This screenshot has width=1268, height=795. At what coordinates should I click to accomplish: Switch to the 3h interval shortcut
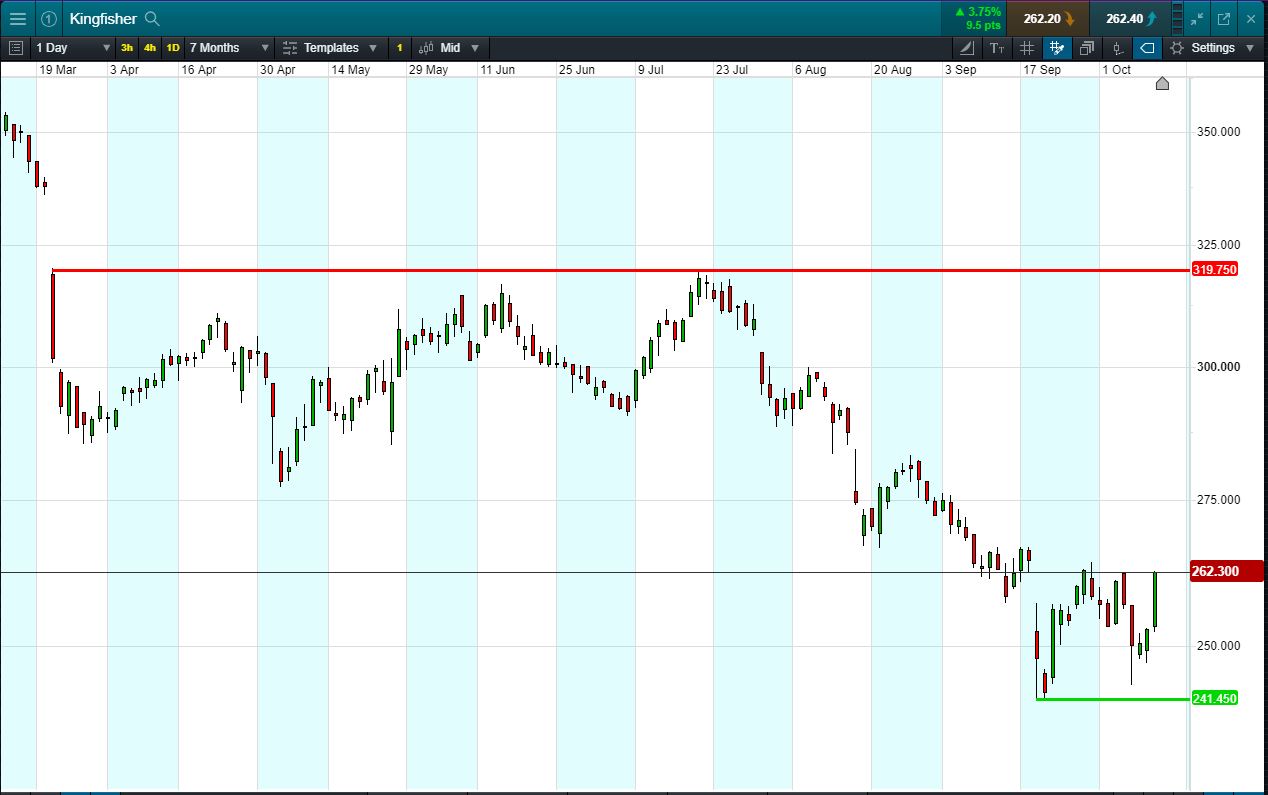click(127, 47)
